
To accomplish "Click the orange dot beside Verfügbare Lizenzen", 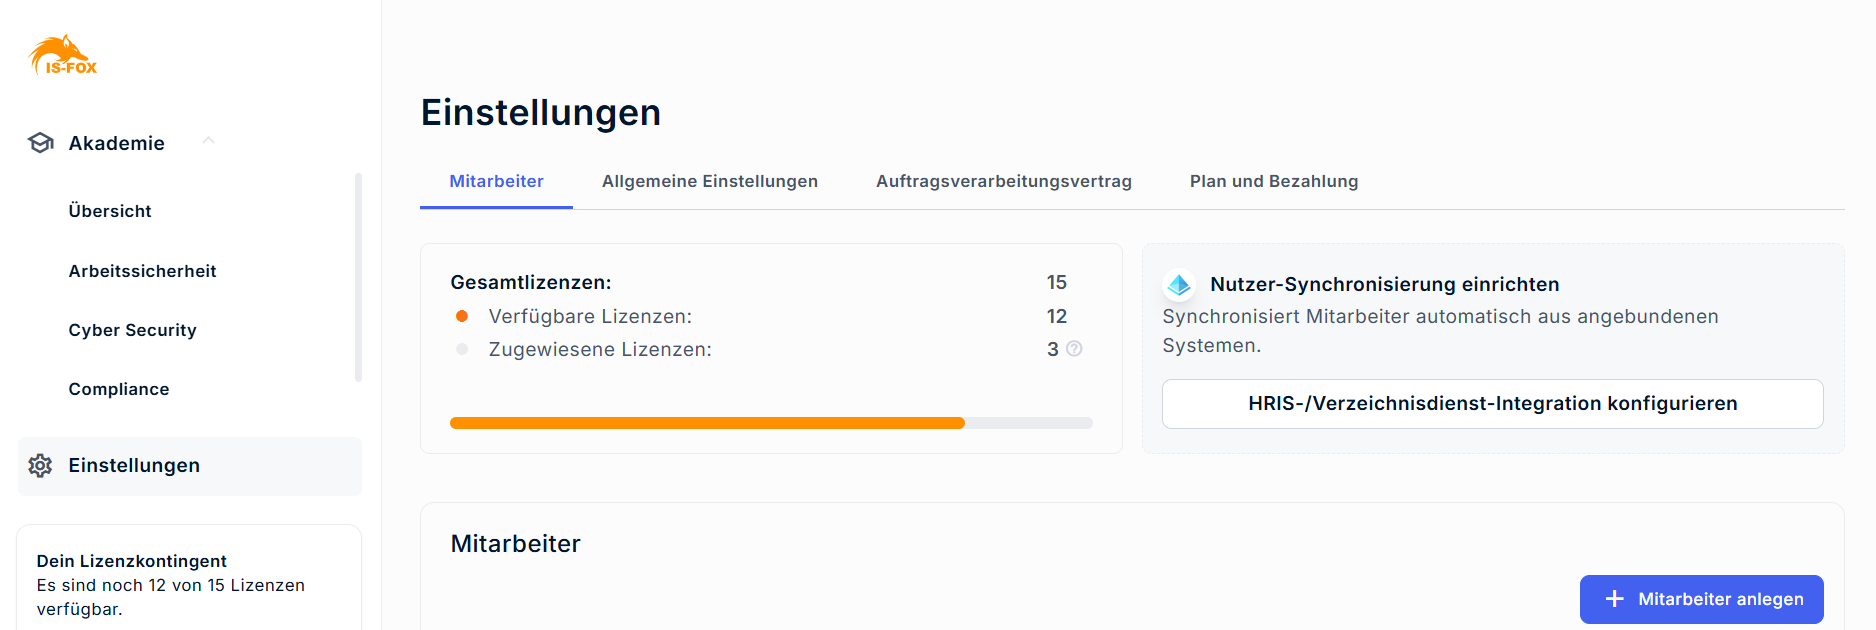I will 462,316.
